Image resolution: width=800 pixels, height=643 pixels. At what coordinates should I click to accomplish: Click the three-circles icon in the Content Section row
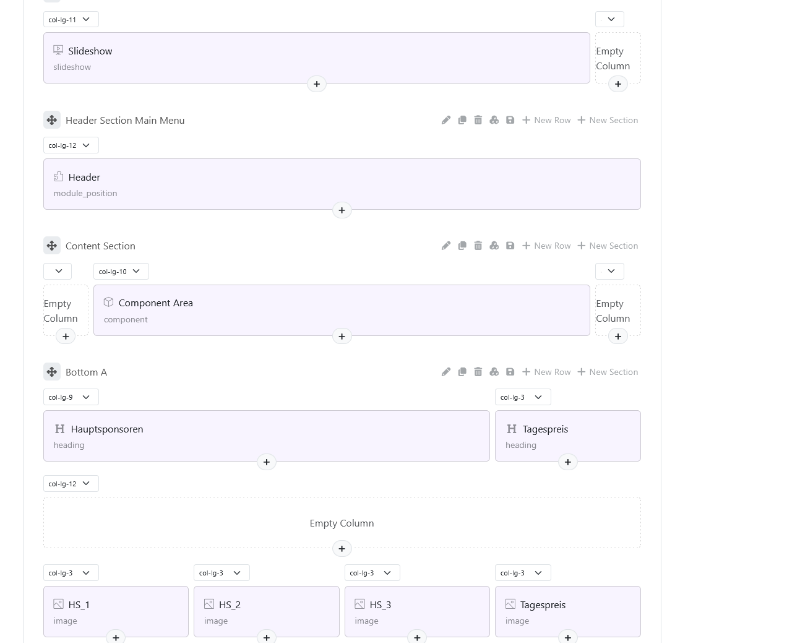tap(494, 246)
